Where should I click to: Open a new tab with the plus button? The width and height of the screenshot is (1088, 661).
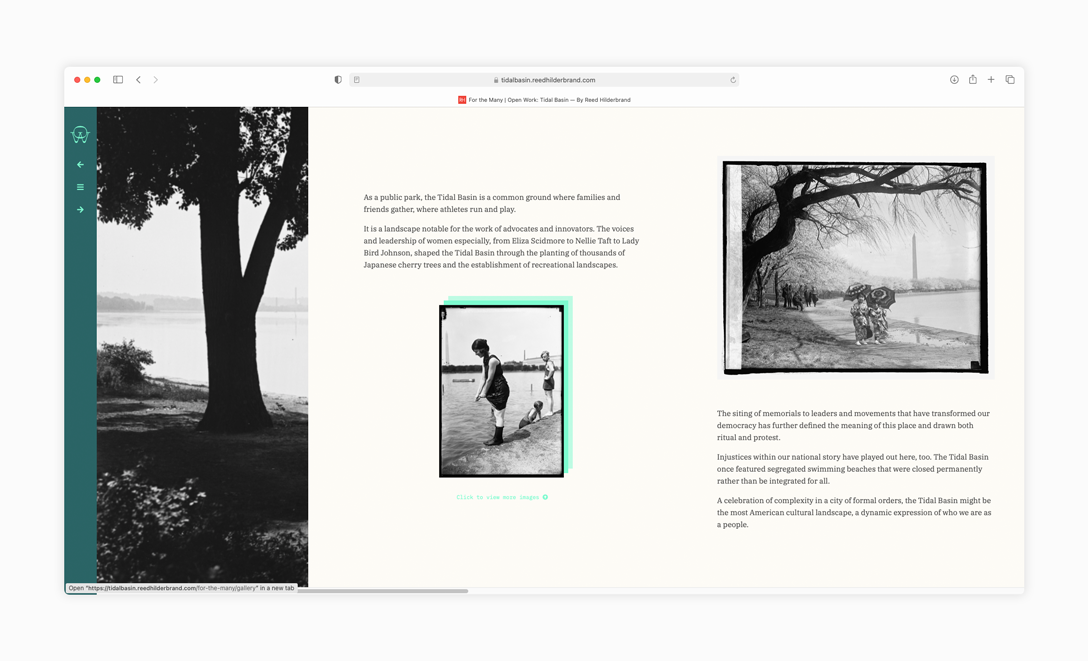991,79
